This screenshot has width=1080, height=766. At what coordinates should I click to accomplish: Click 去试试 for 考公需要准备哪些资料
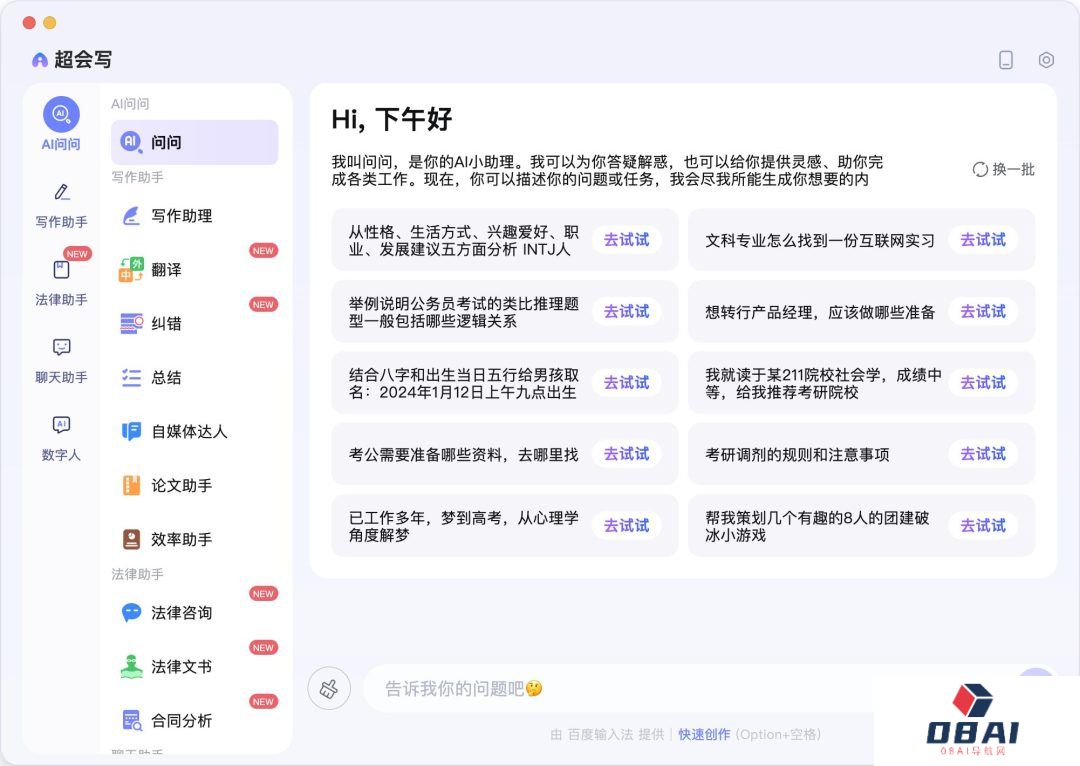626,454
